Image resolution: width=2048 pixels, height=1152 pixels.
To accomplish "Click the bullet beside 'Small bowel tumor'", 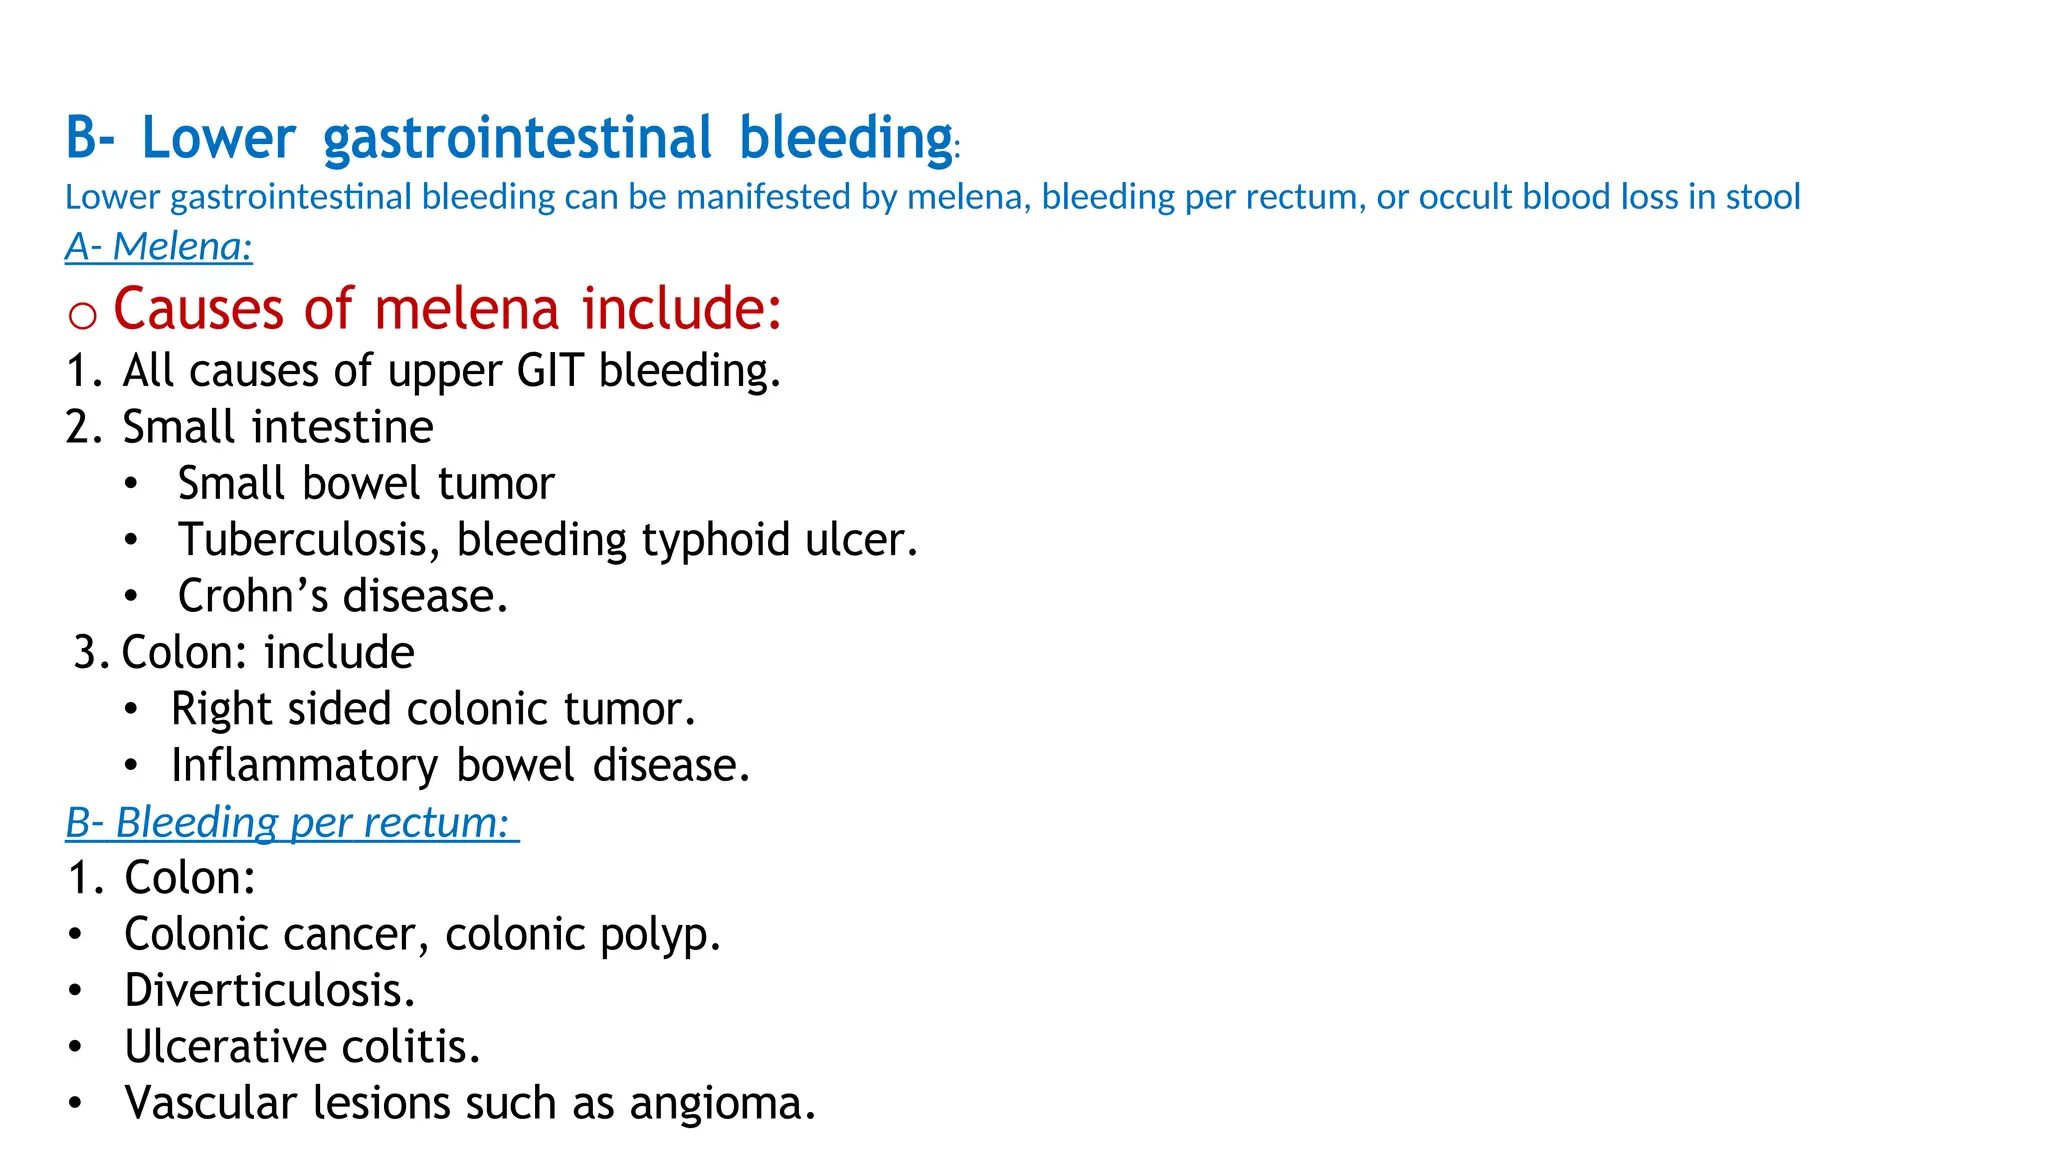I will (x=131, y=484).
